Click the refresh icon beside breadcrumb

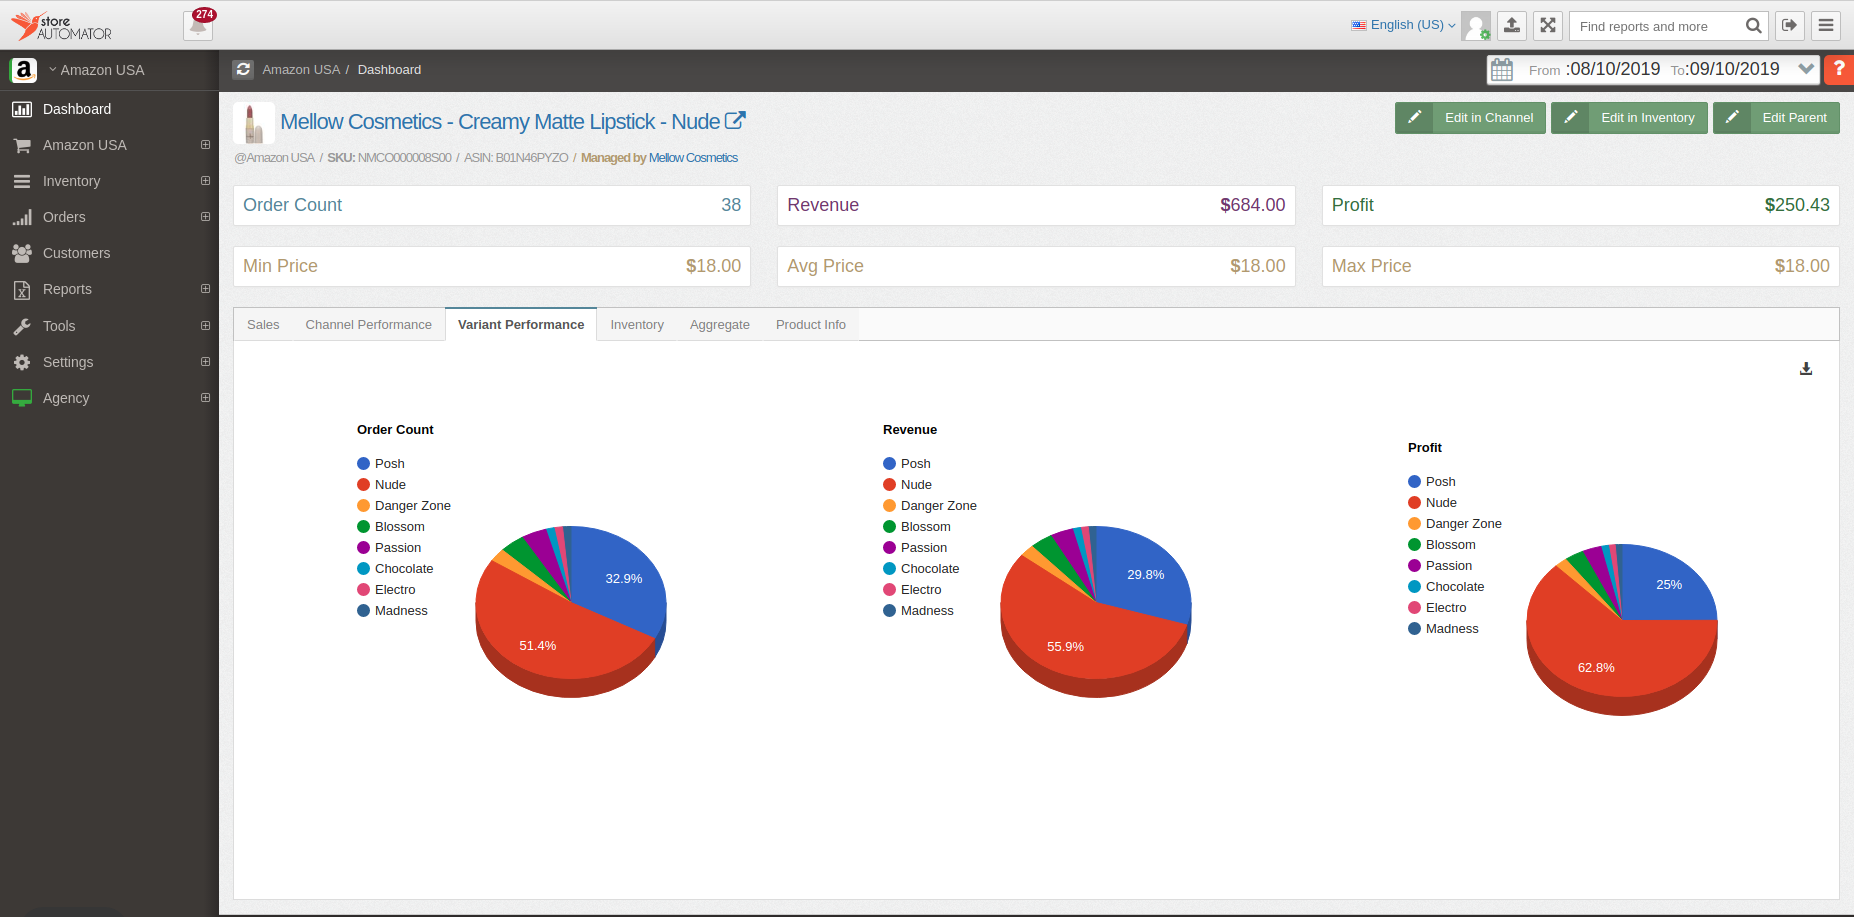[x=243, y=69]
